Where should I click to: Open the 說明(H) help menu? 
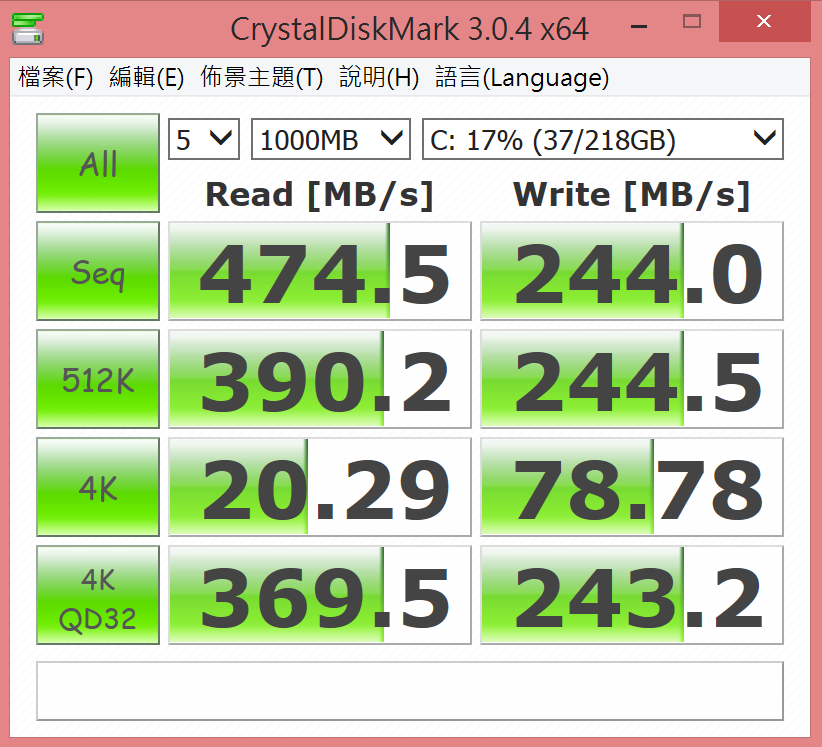pos(379,78)
